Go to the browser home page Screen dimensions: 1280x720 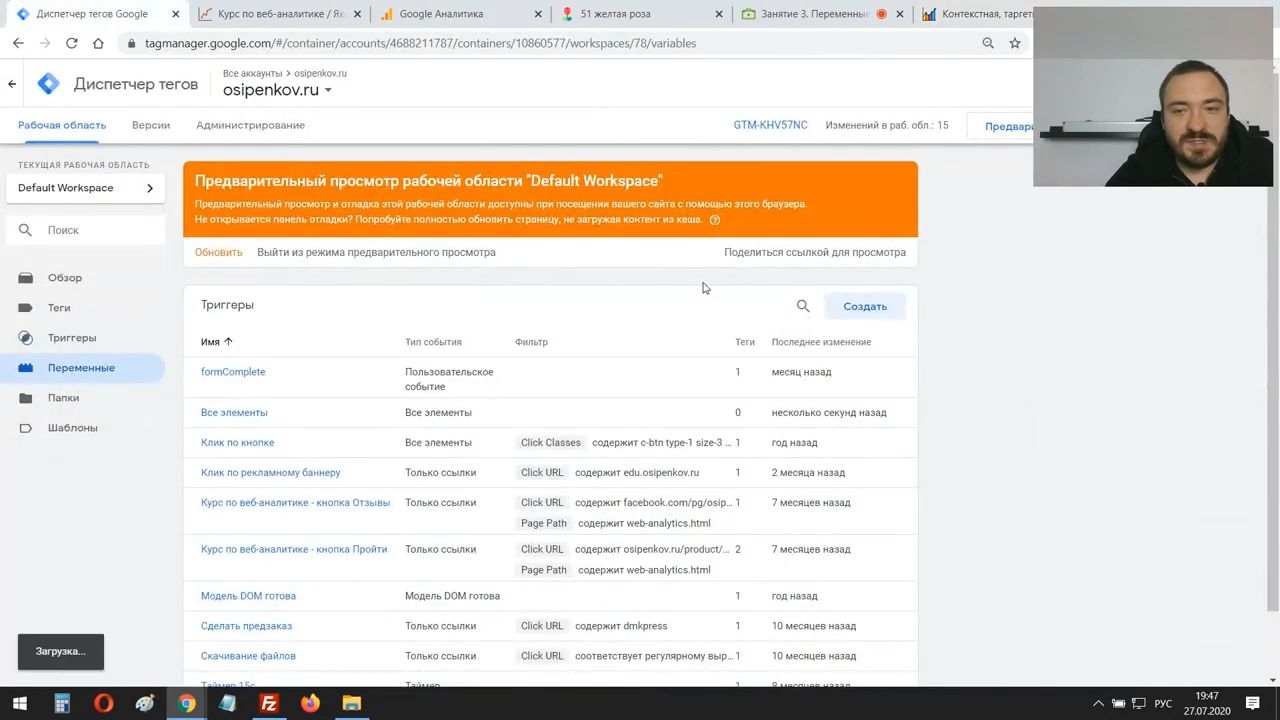(x=98, y=43)
